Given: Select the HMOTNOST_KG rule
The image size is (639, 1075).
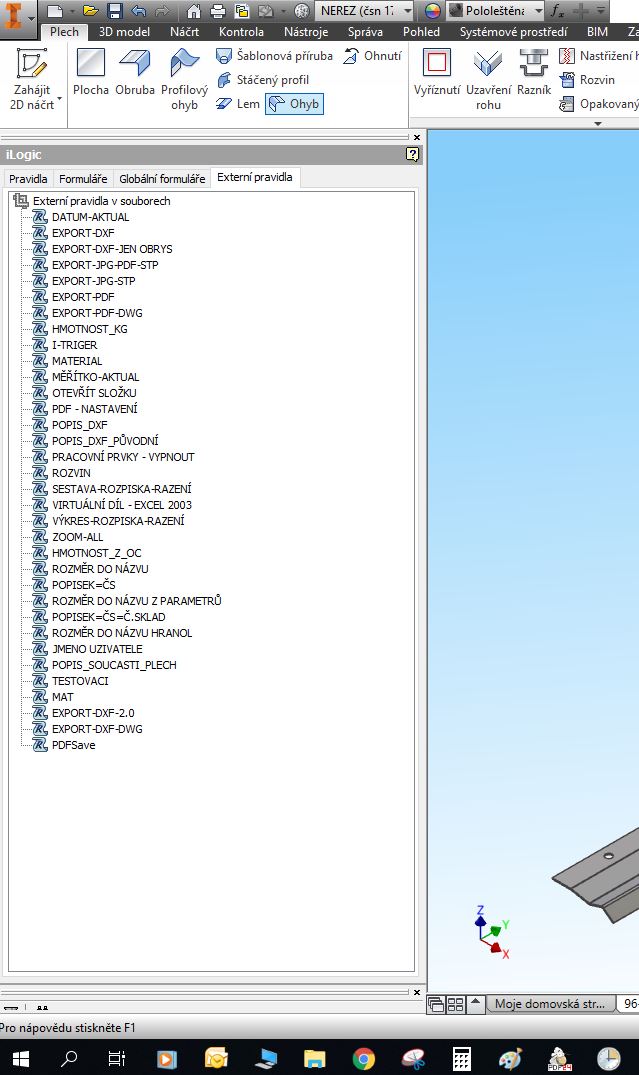Looking at the screenshot, I should 89,329.
